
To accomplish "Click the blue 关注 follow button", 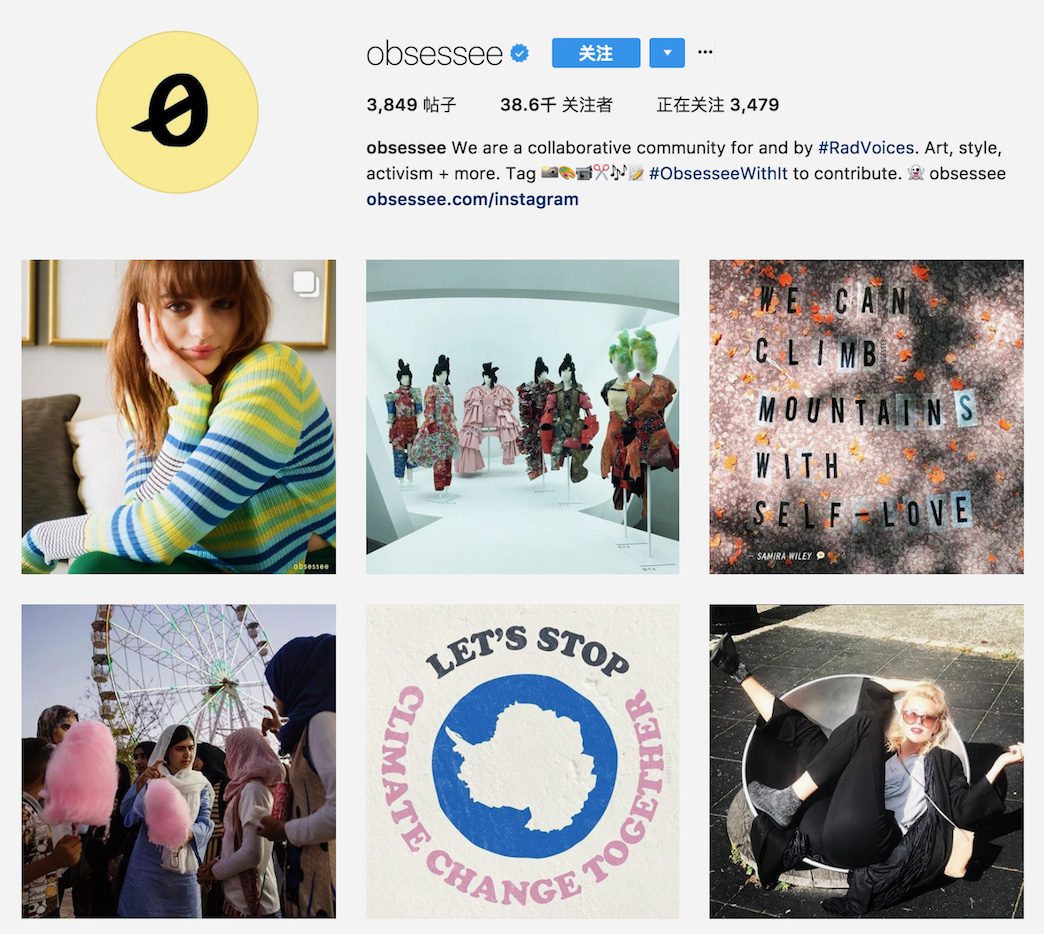I will [596, 53].
